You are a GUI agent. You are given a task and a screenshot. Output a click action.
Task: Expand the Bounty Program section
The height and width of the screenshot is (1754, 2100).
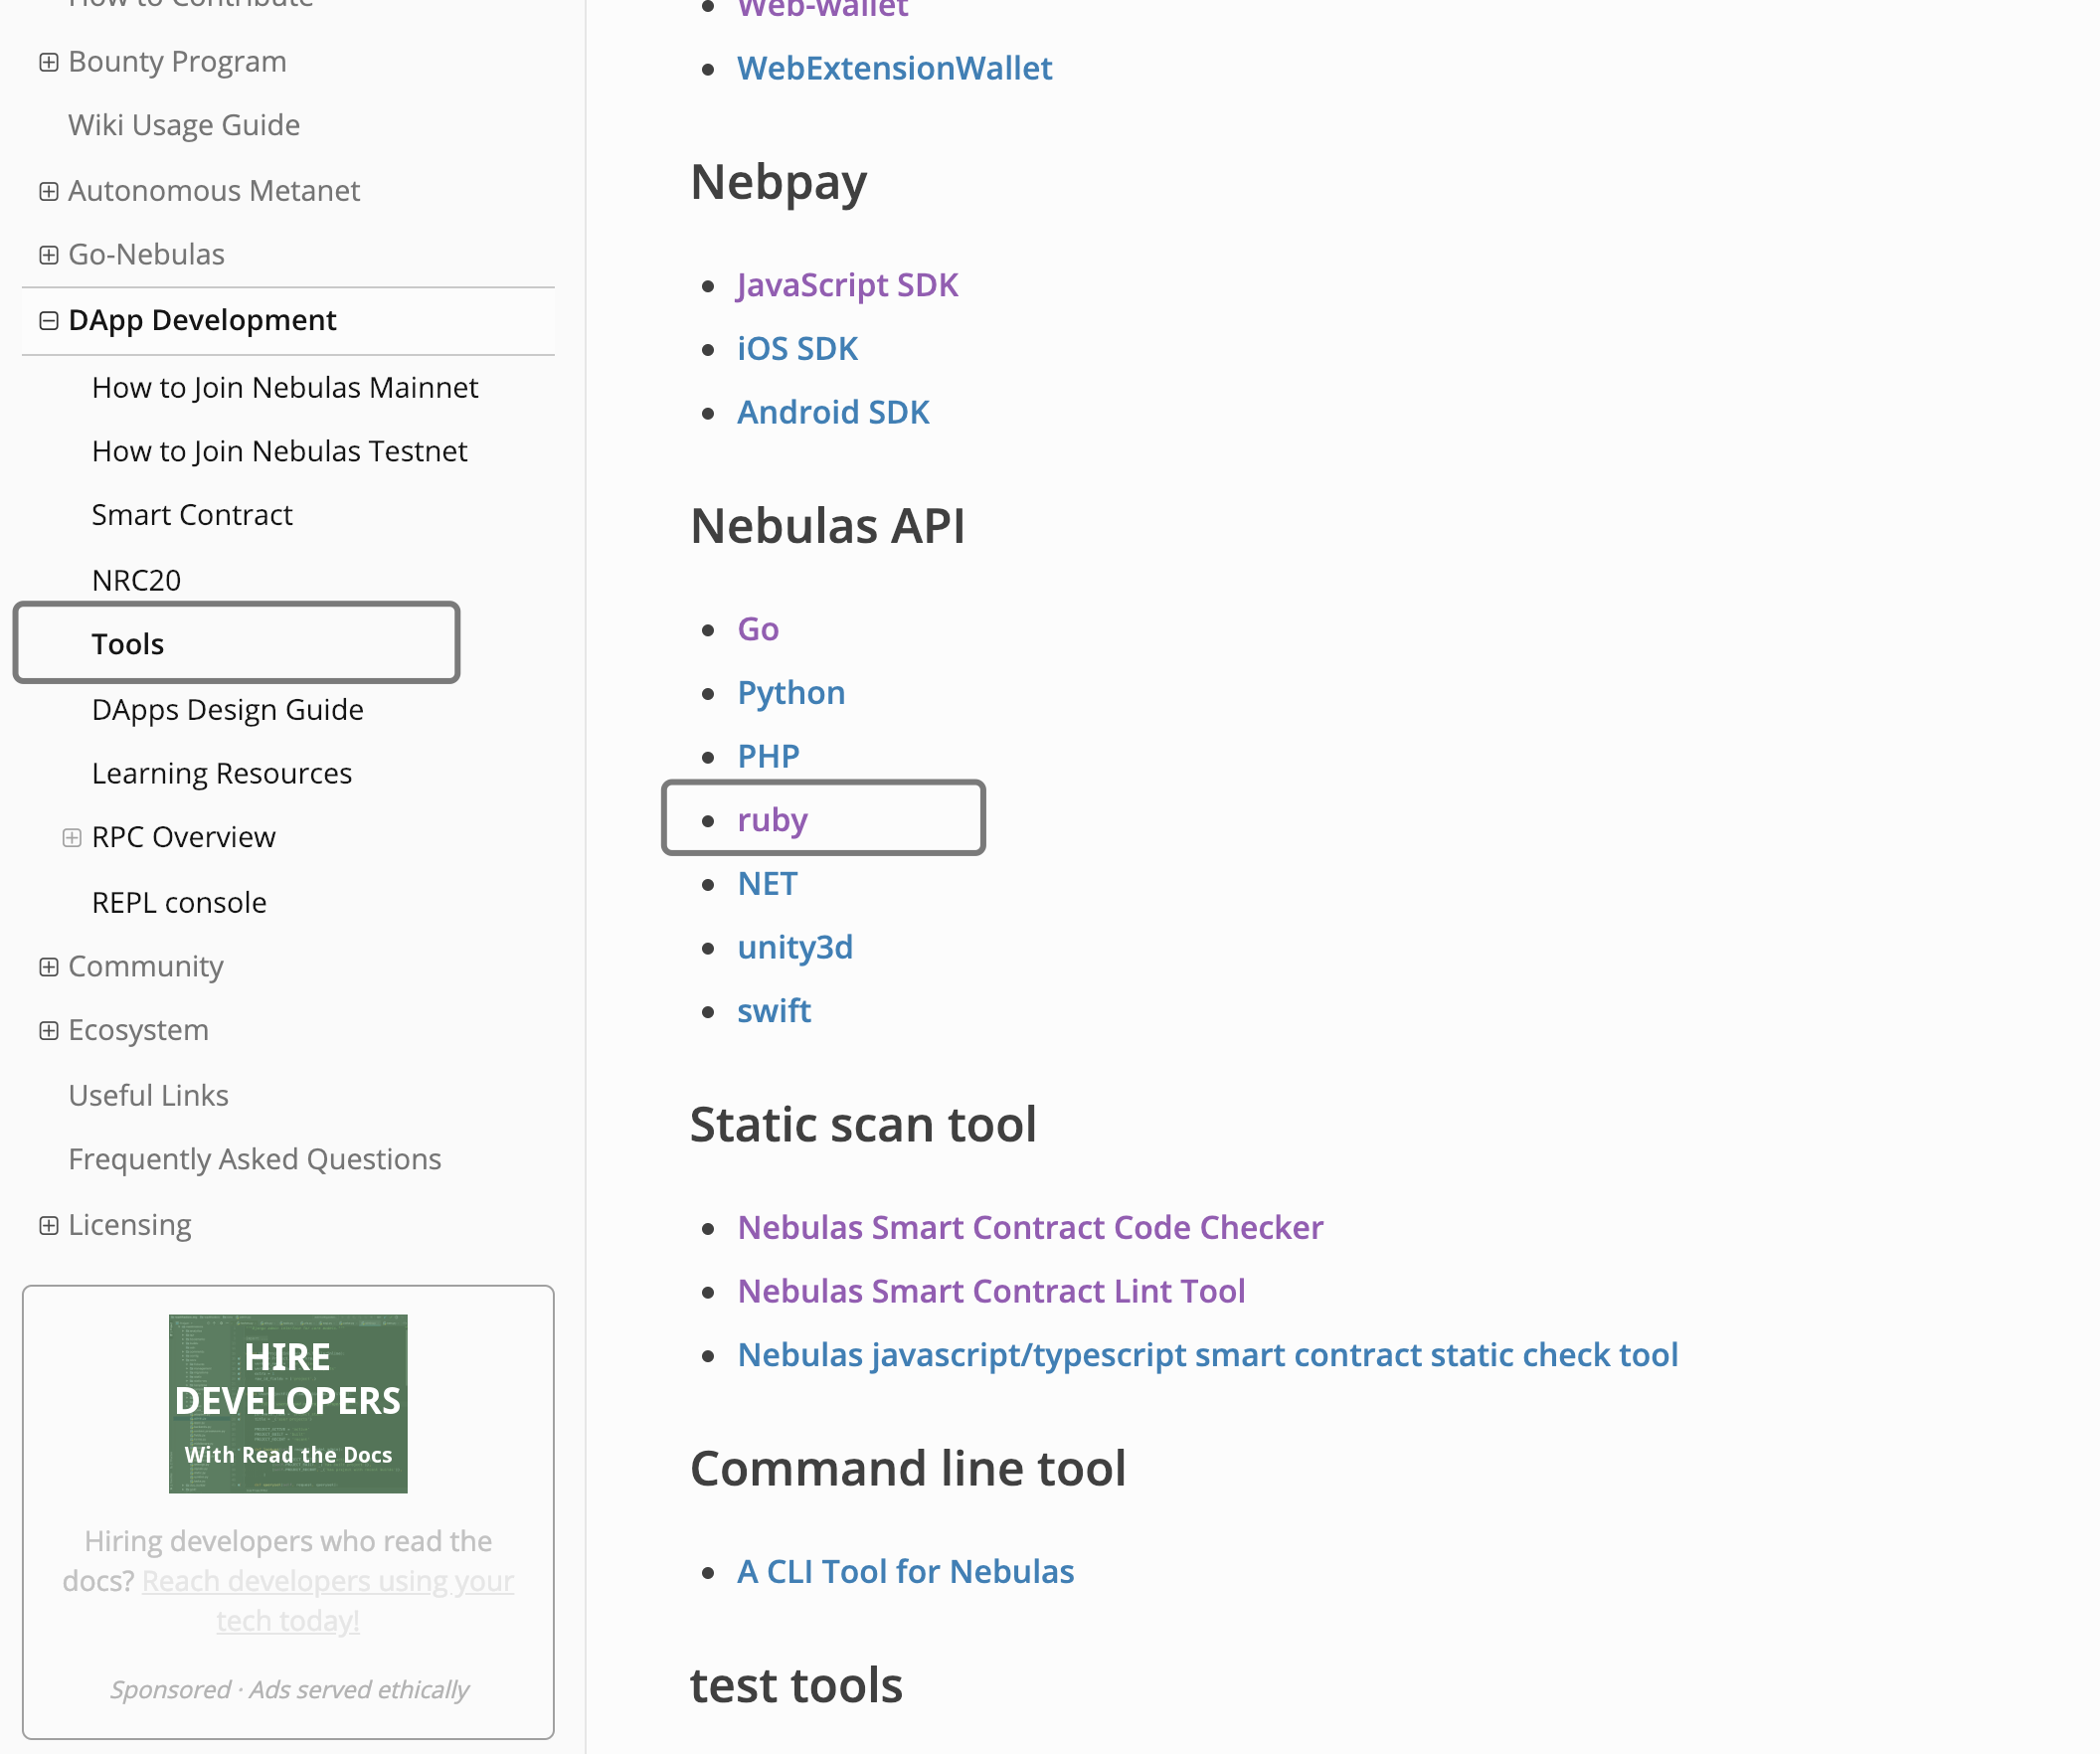49,61
